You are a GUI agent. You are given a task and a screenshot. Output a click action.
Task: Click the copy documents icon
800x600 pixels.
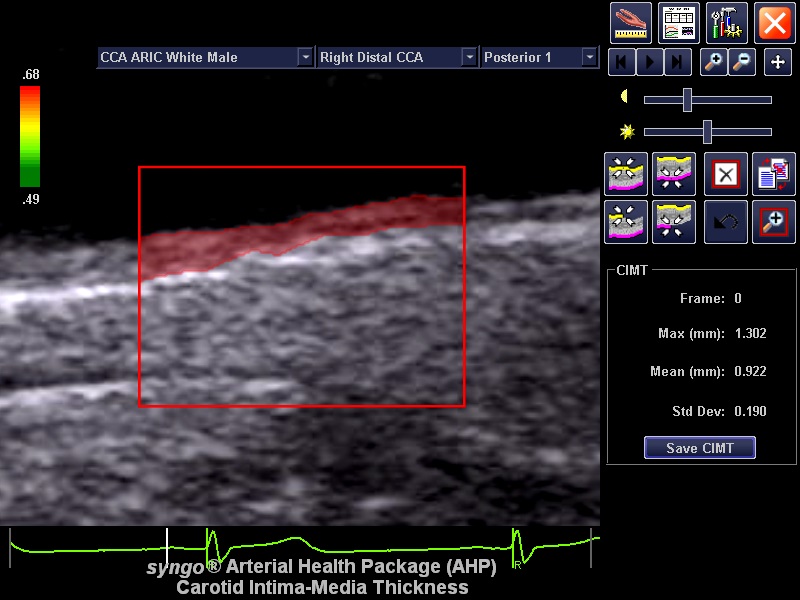(x=774, y=174)
